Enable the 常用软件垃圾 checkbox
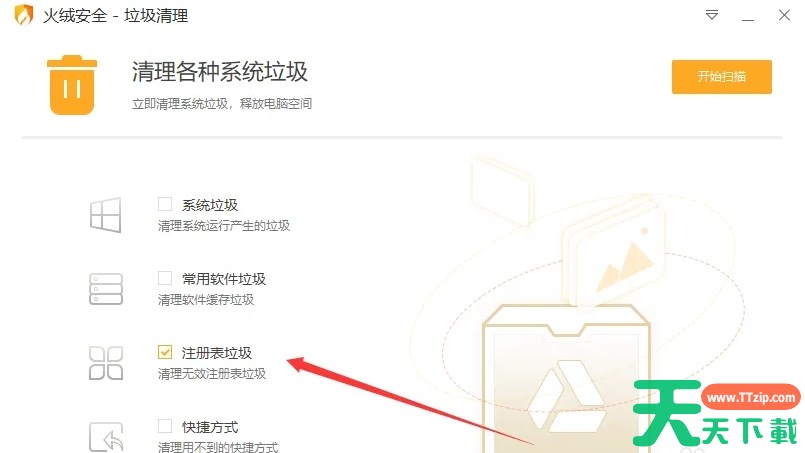Screen dimensions: 805x453 point(165,278)
